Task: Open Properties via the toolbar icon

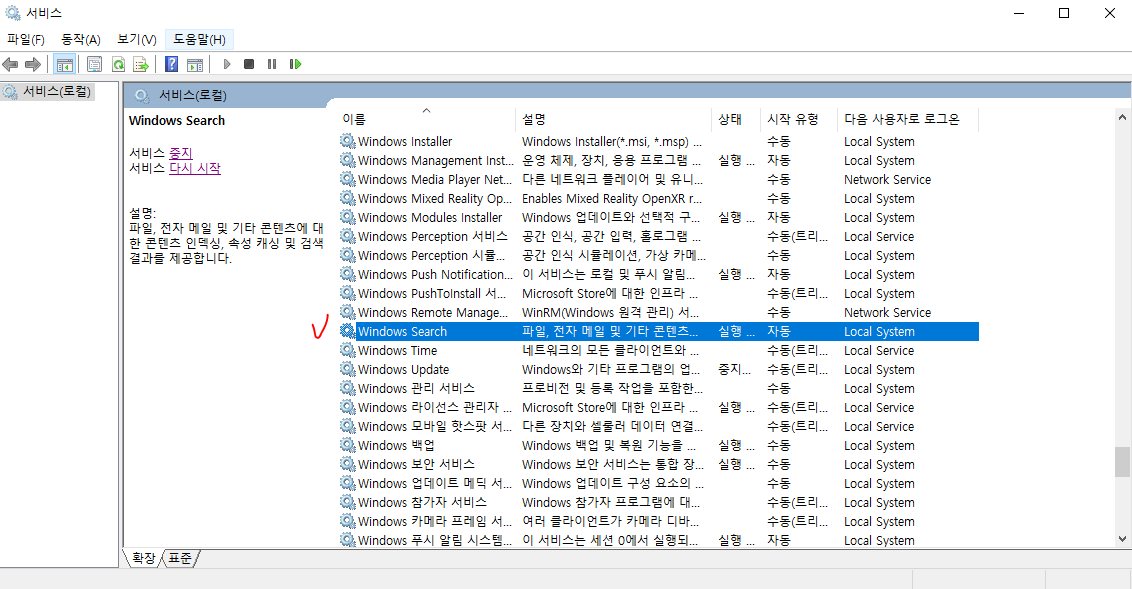Action: [94, 64]
